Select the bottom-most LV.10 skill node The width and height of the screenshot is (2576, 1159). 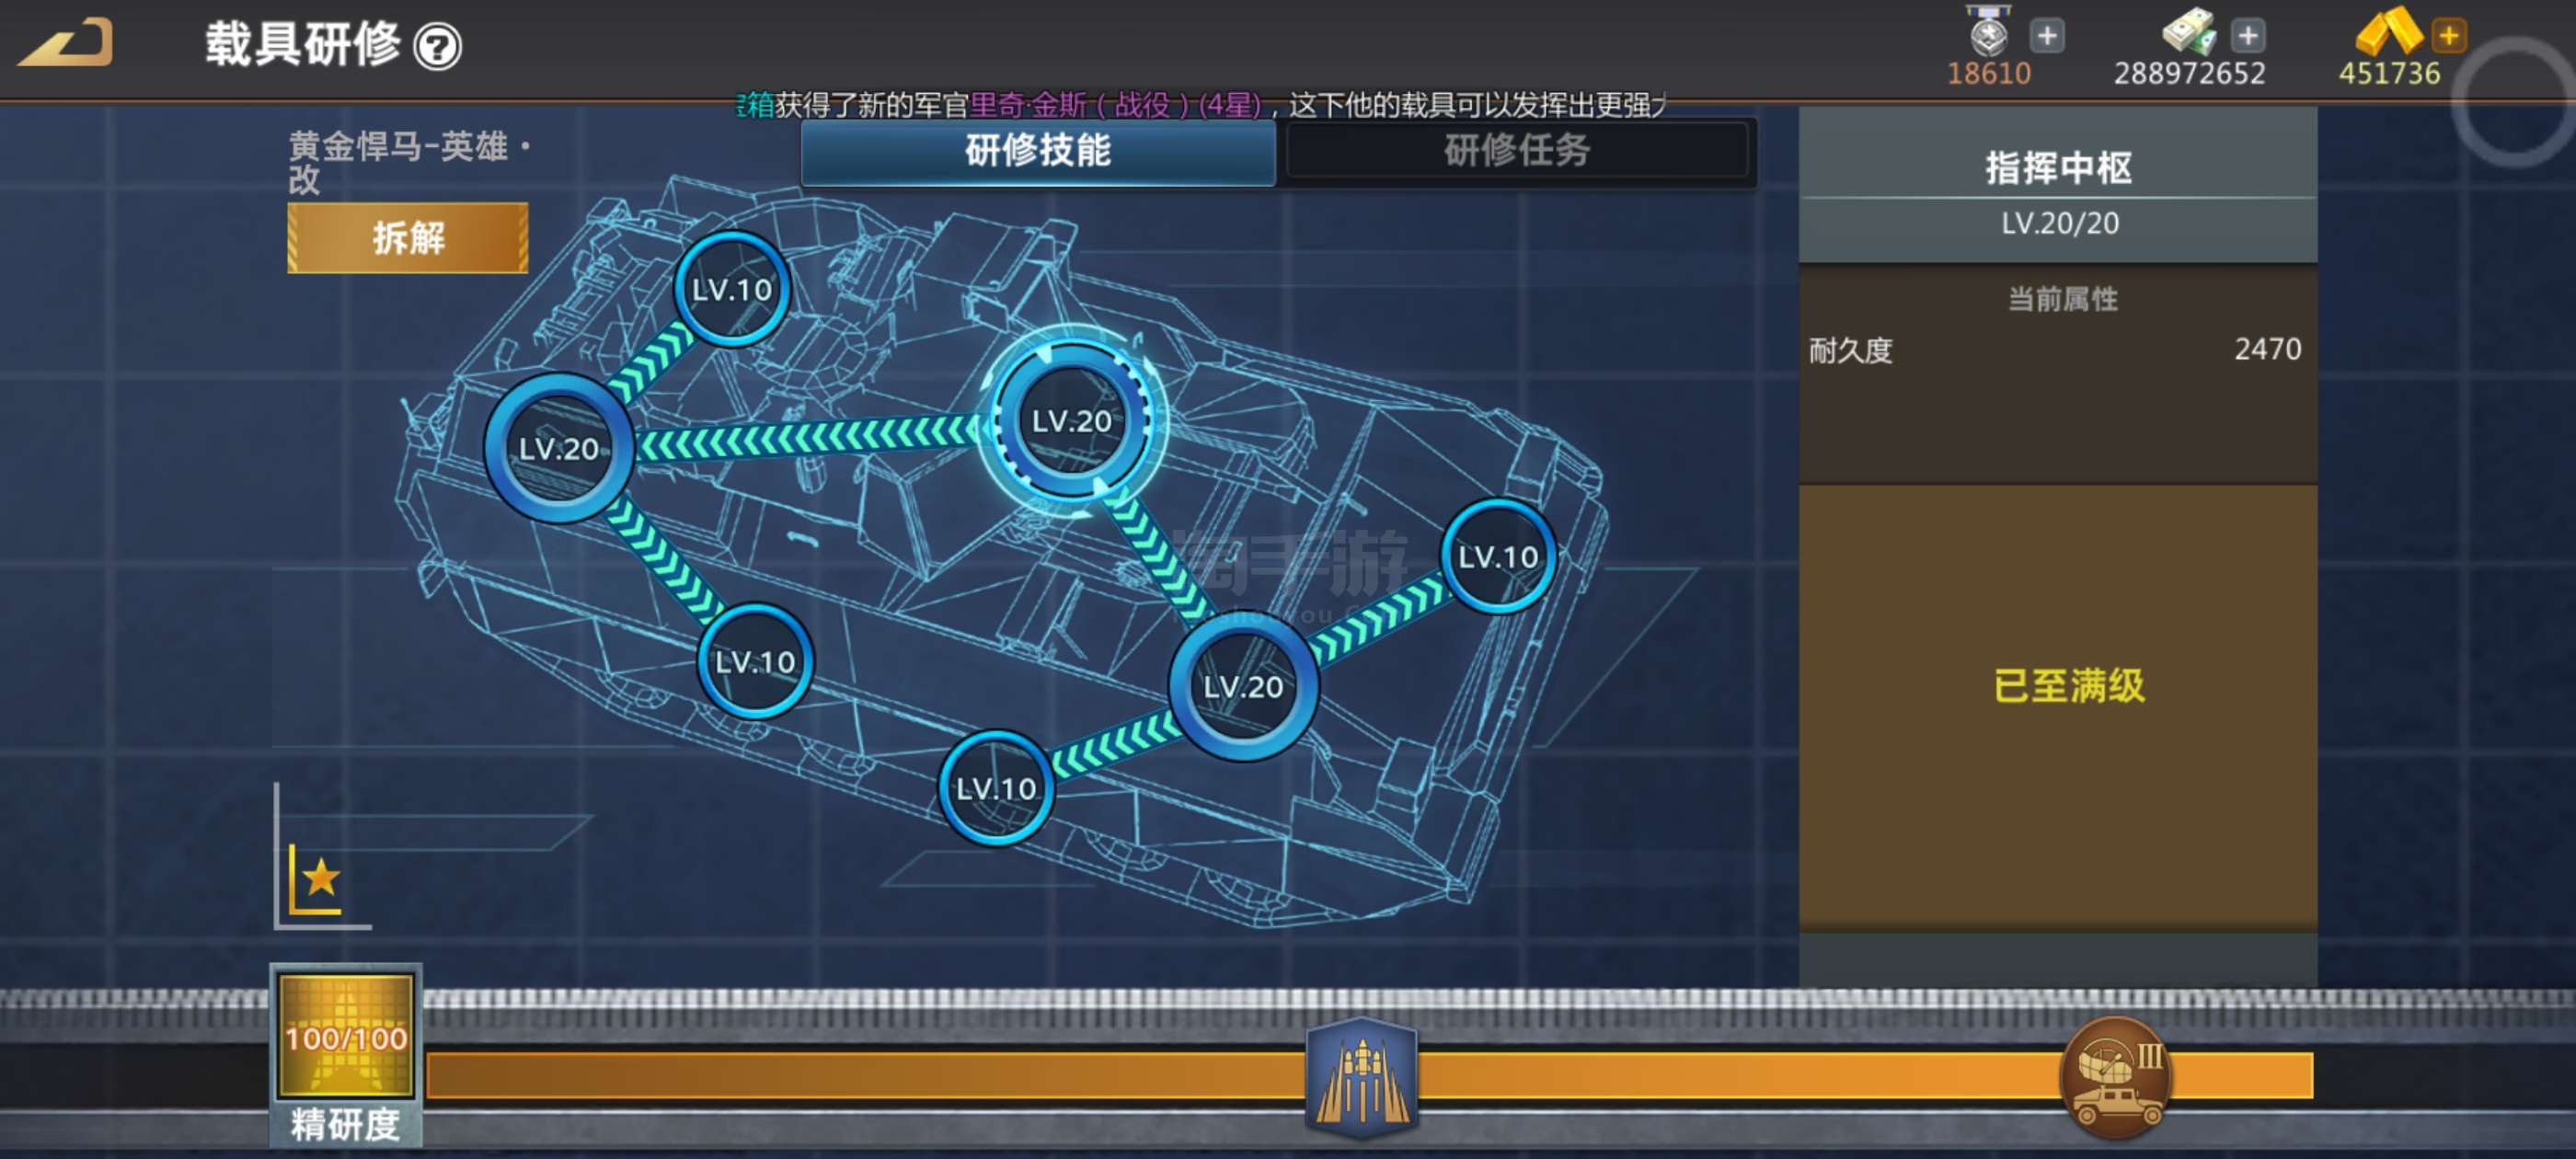pyautogui.click(x=996, y=788)
